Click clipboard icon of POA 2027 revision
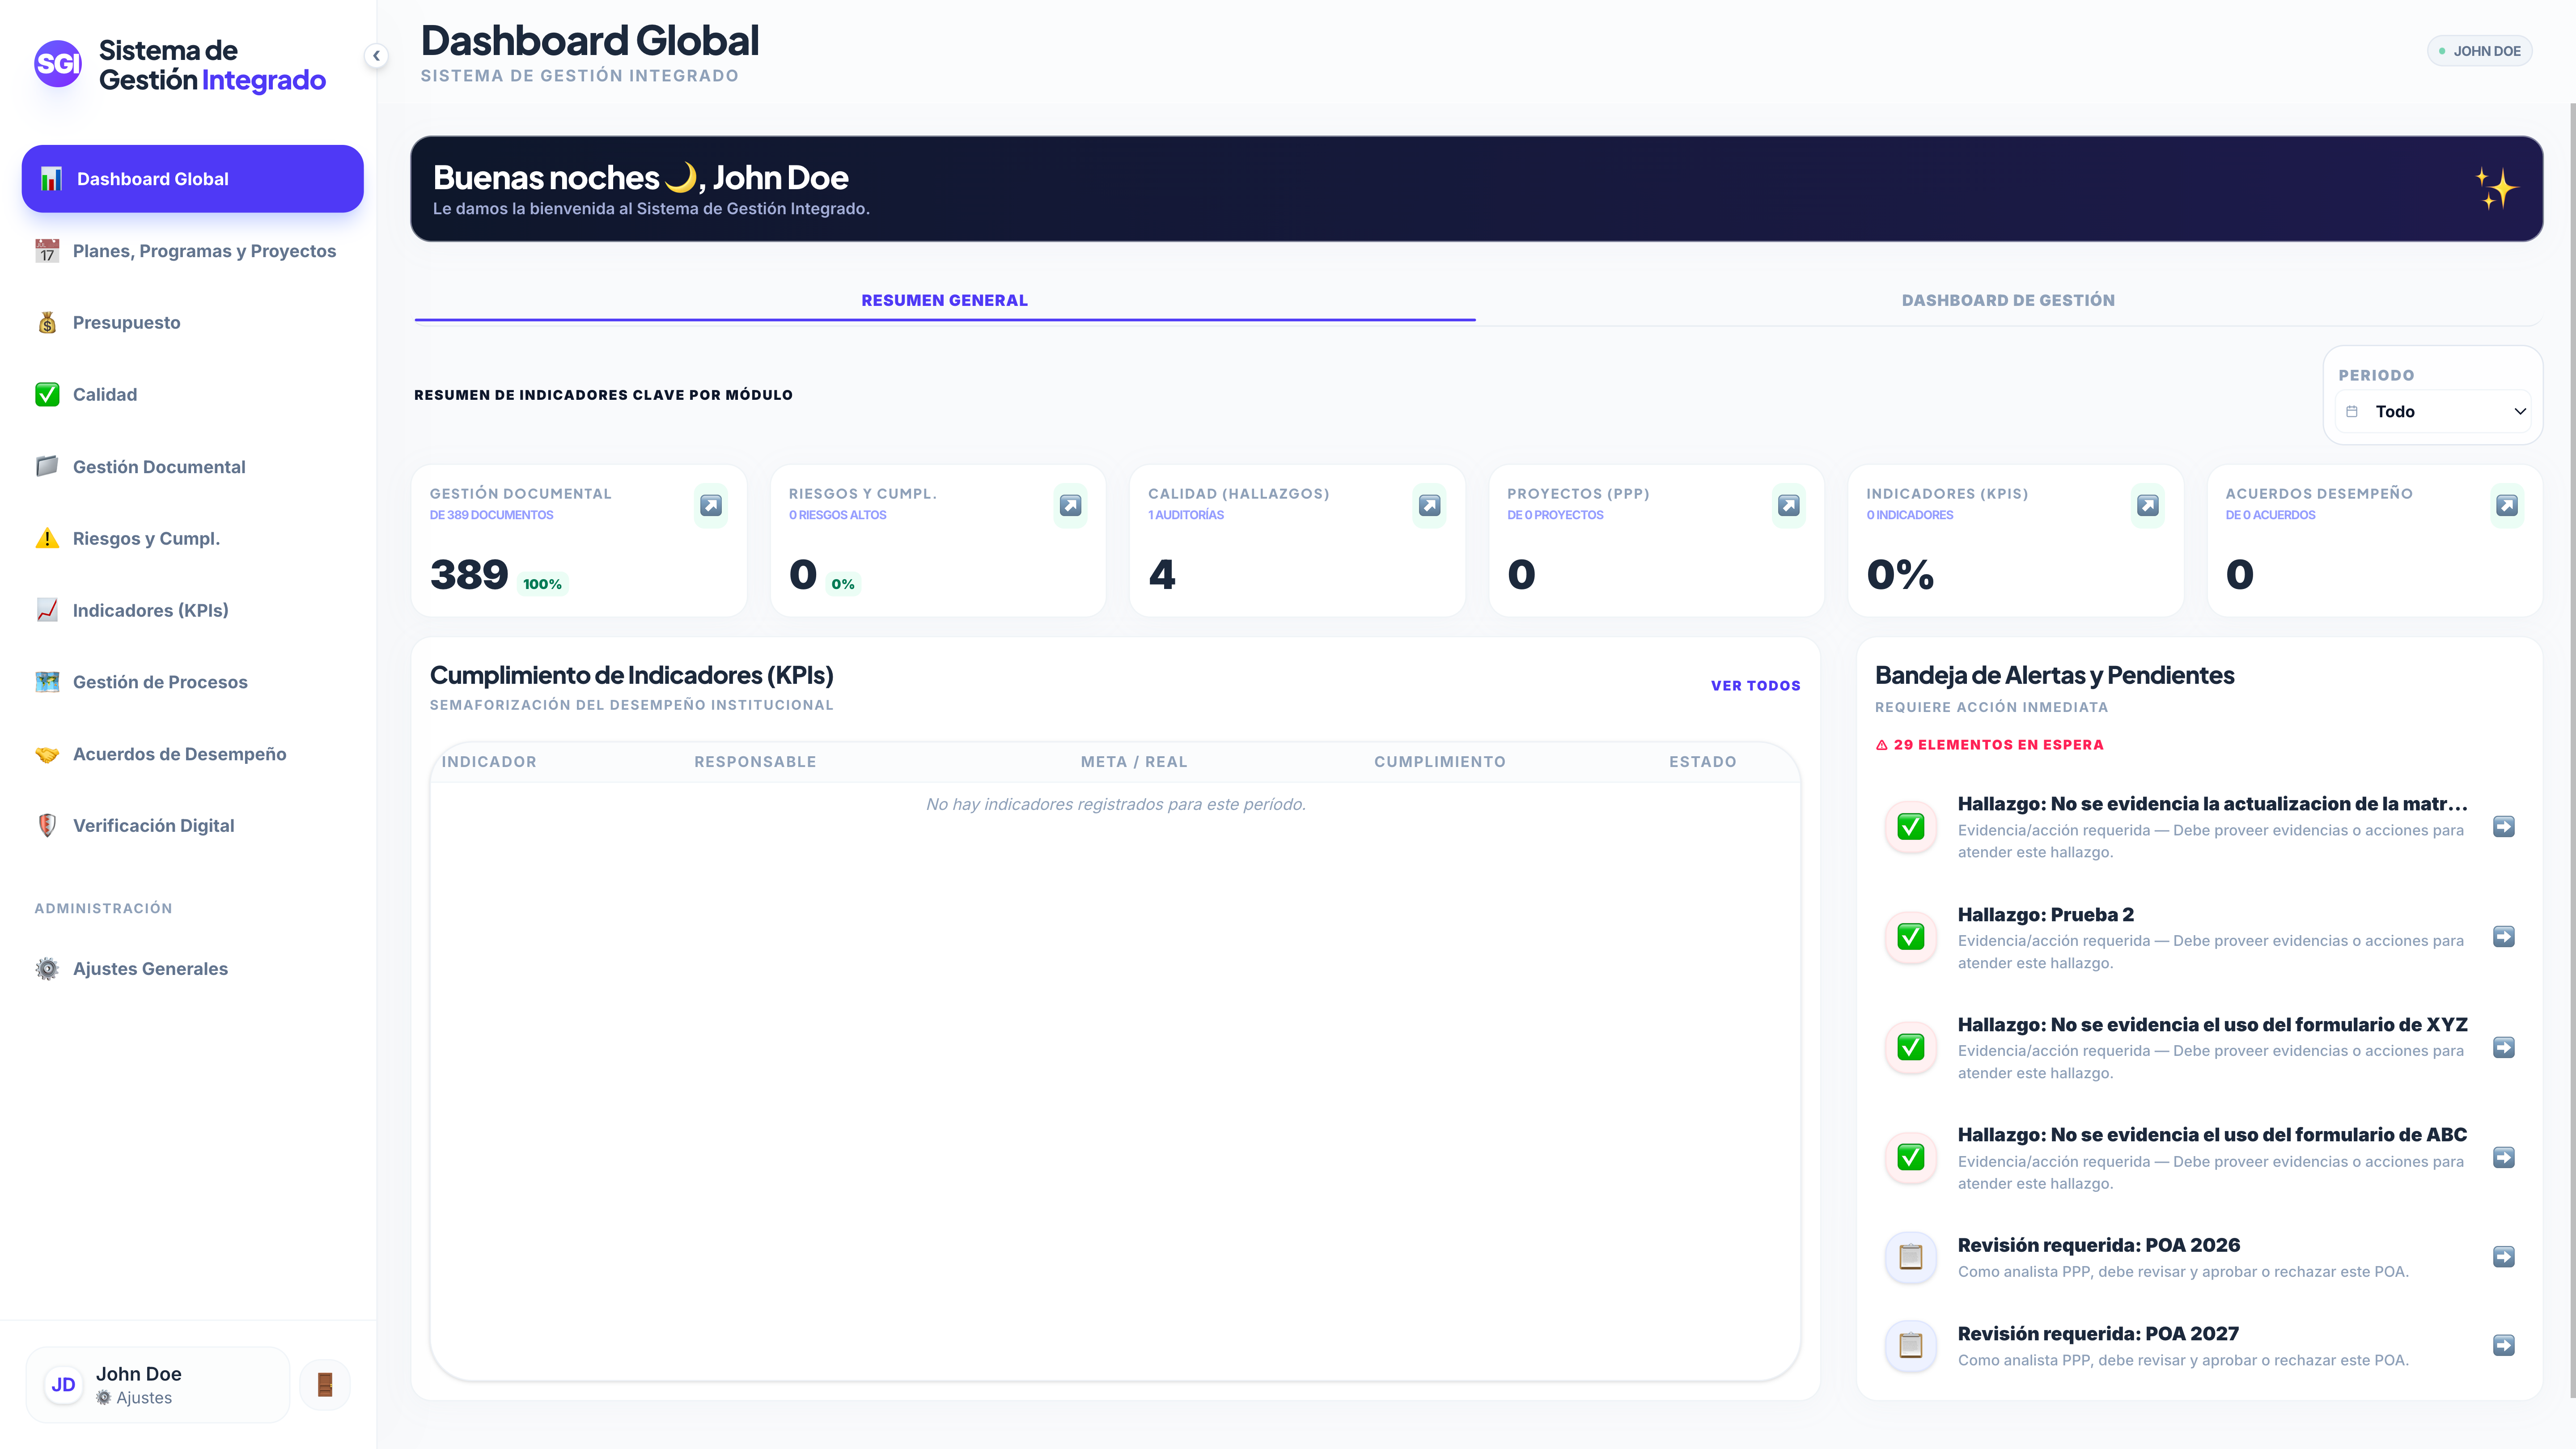Screen dimensions: 2576x1449 pos(1910,1345)
